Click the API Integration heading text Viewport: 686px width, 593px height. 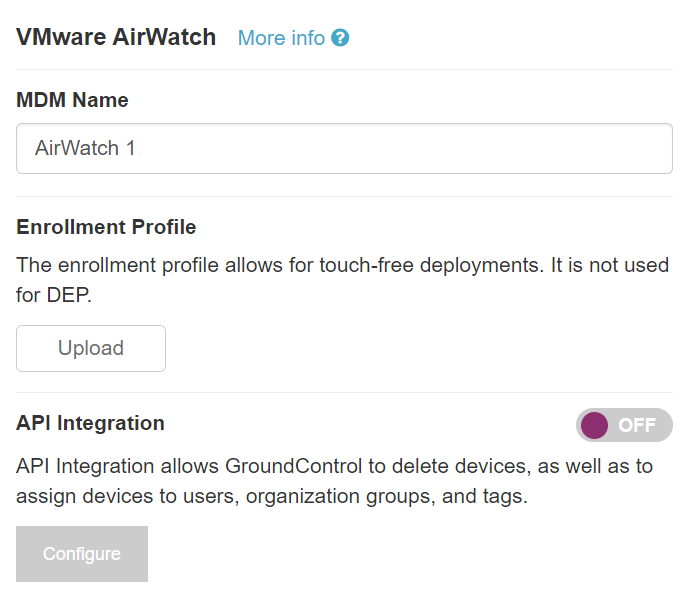pyautogui.click(x=90, y=423)
